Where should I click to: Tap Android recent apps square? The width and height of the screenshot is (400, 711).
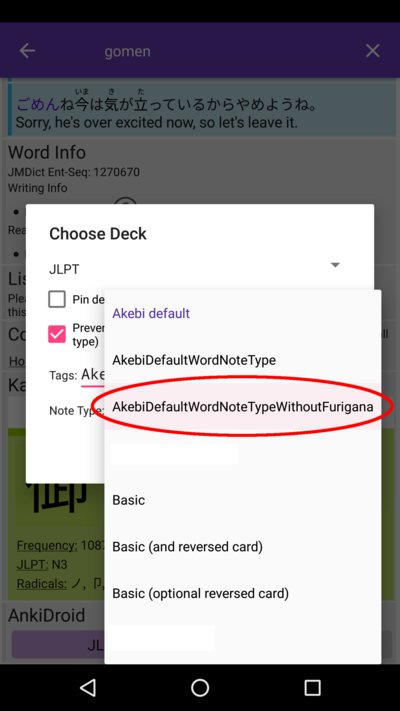312,688
